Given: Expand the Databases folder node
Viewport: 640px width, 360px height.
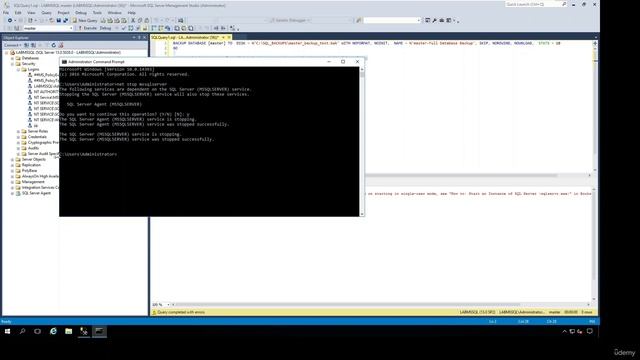Looking at the screenshot, I should [x=13, y=58].
